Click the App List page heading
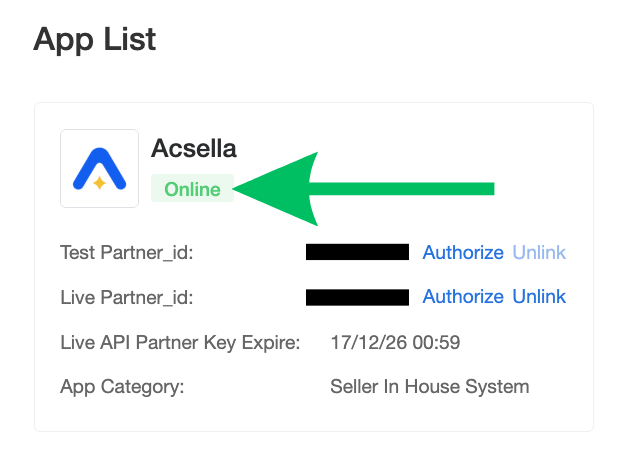The height and width of the screenshot is (460, 630). 95,40
